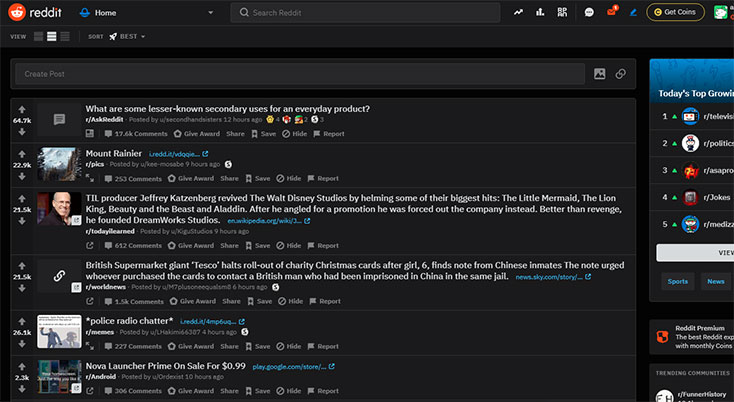
Task: Select the Sports category tab
Action: (679, 281)
